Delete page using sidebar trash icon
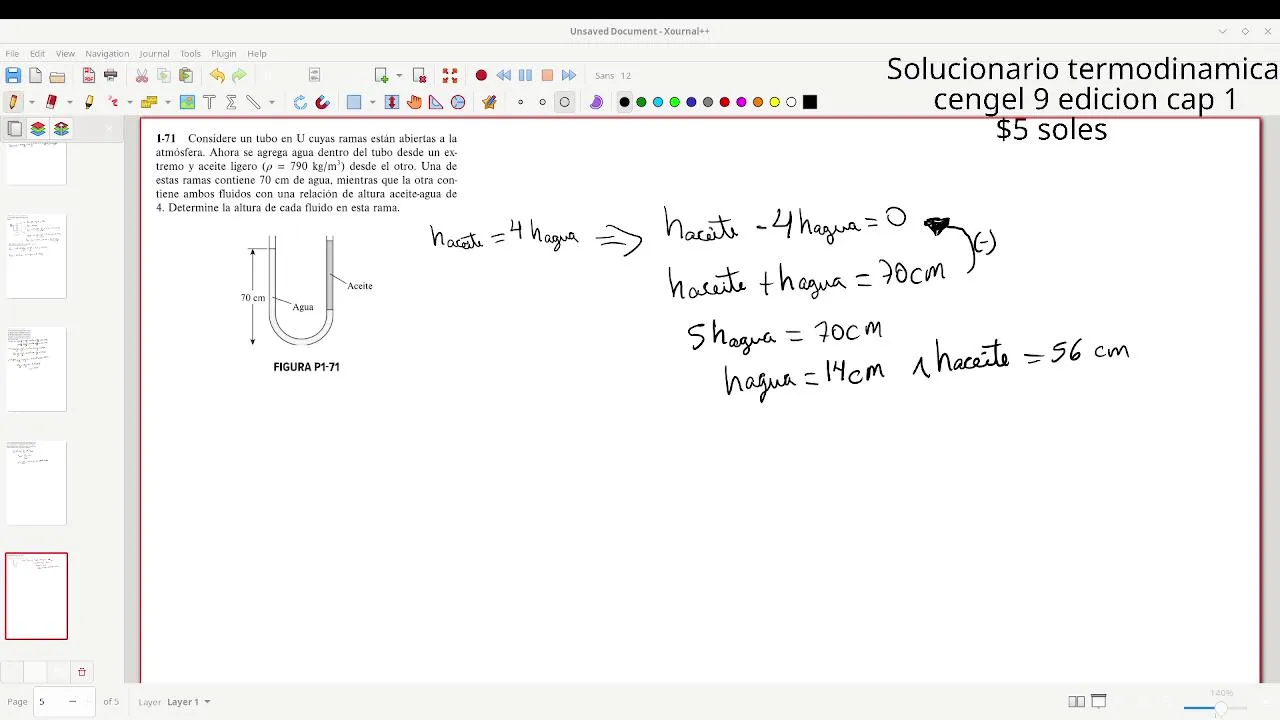Viewport: 1280px width, 720px height. 82,672
